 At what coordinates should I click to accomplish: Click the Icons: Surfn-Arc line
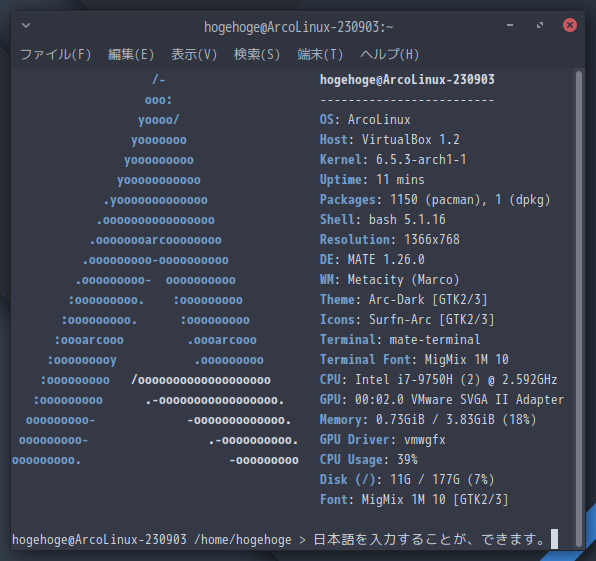pos(407,320)
